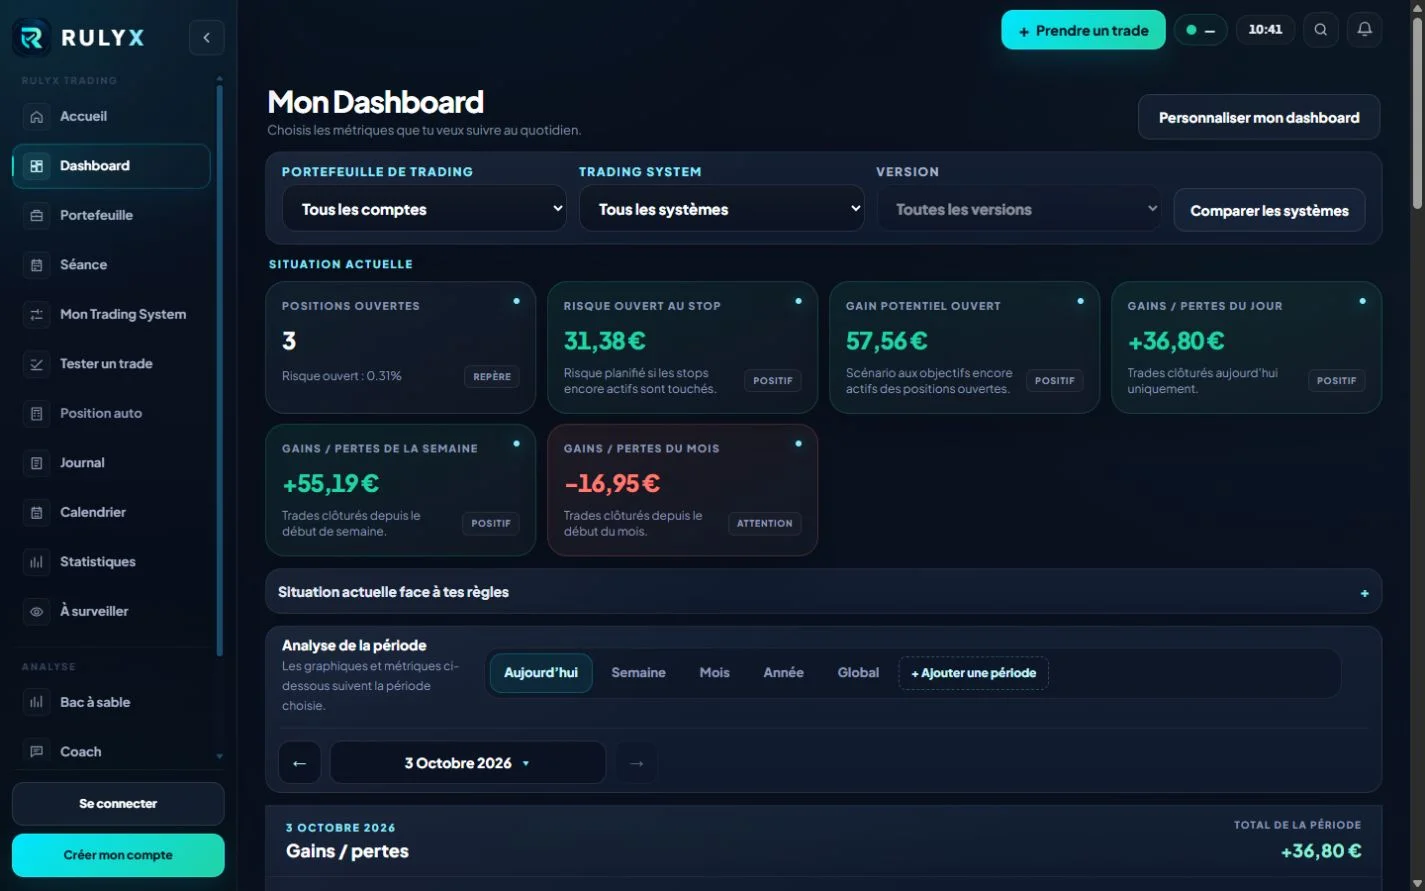Select the Global period tab
1425x891 pixels.
pyautogui.click(x=858, y=673)
